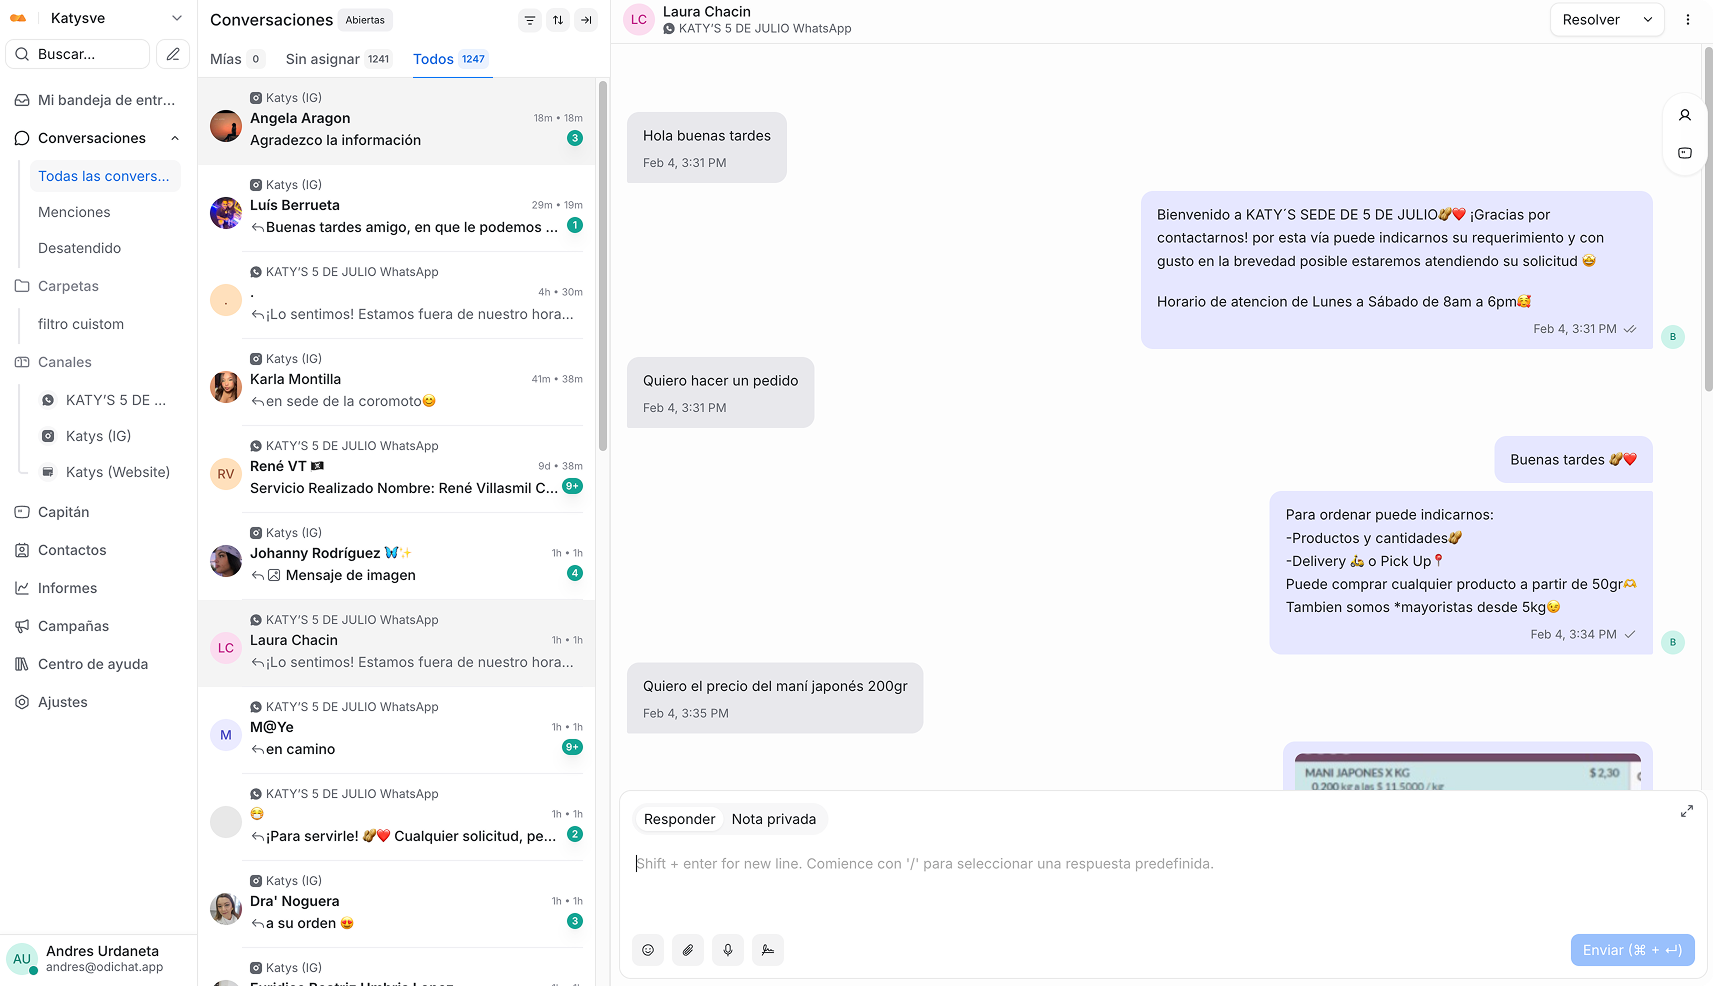The width and height of the screenshot is (1713, 986).
Task: Click the attach file paperclip icon
Action: coord(688,950)
